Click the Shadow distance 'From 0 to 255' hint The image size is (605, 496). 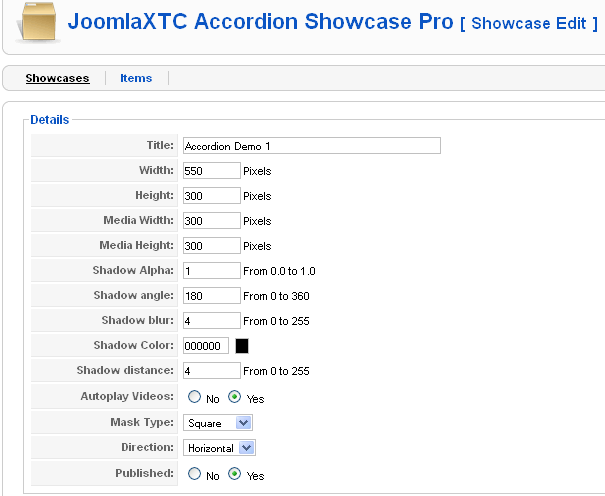pos(276,371)
